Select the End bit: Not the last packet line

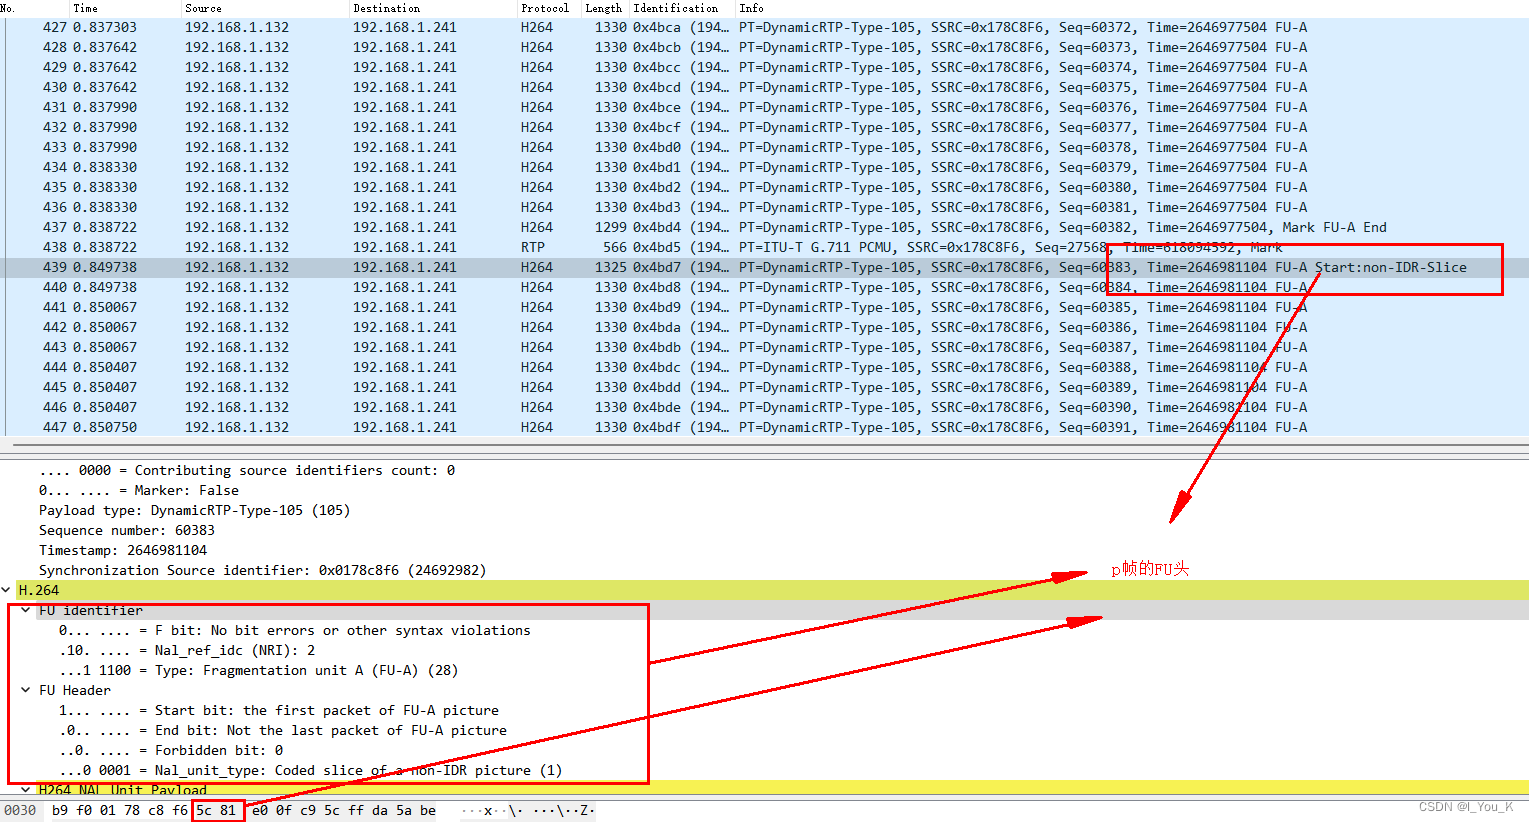283,730
